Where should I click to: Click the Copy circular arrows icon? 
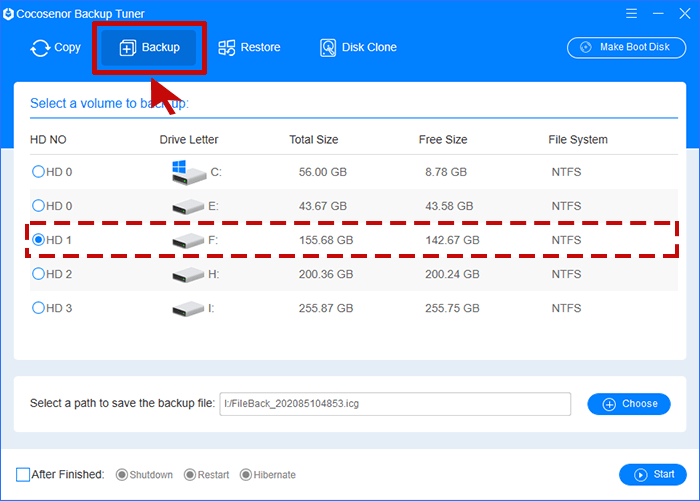[x=40, y=48]
